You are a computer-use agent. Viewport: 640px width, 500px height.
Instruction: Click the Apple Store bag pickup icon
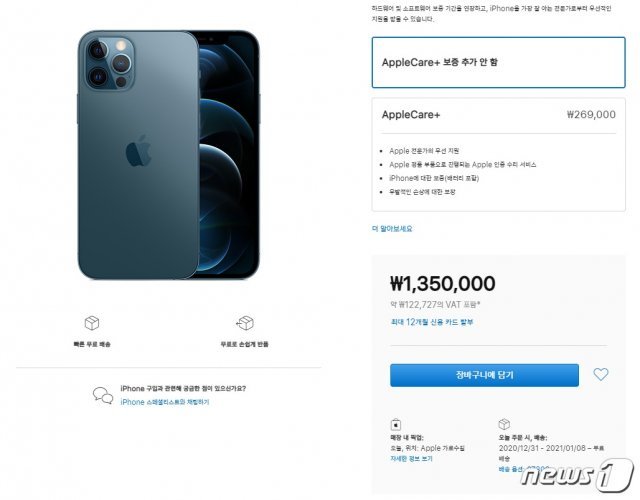pyautogui.click(x=396, y=424)
